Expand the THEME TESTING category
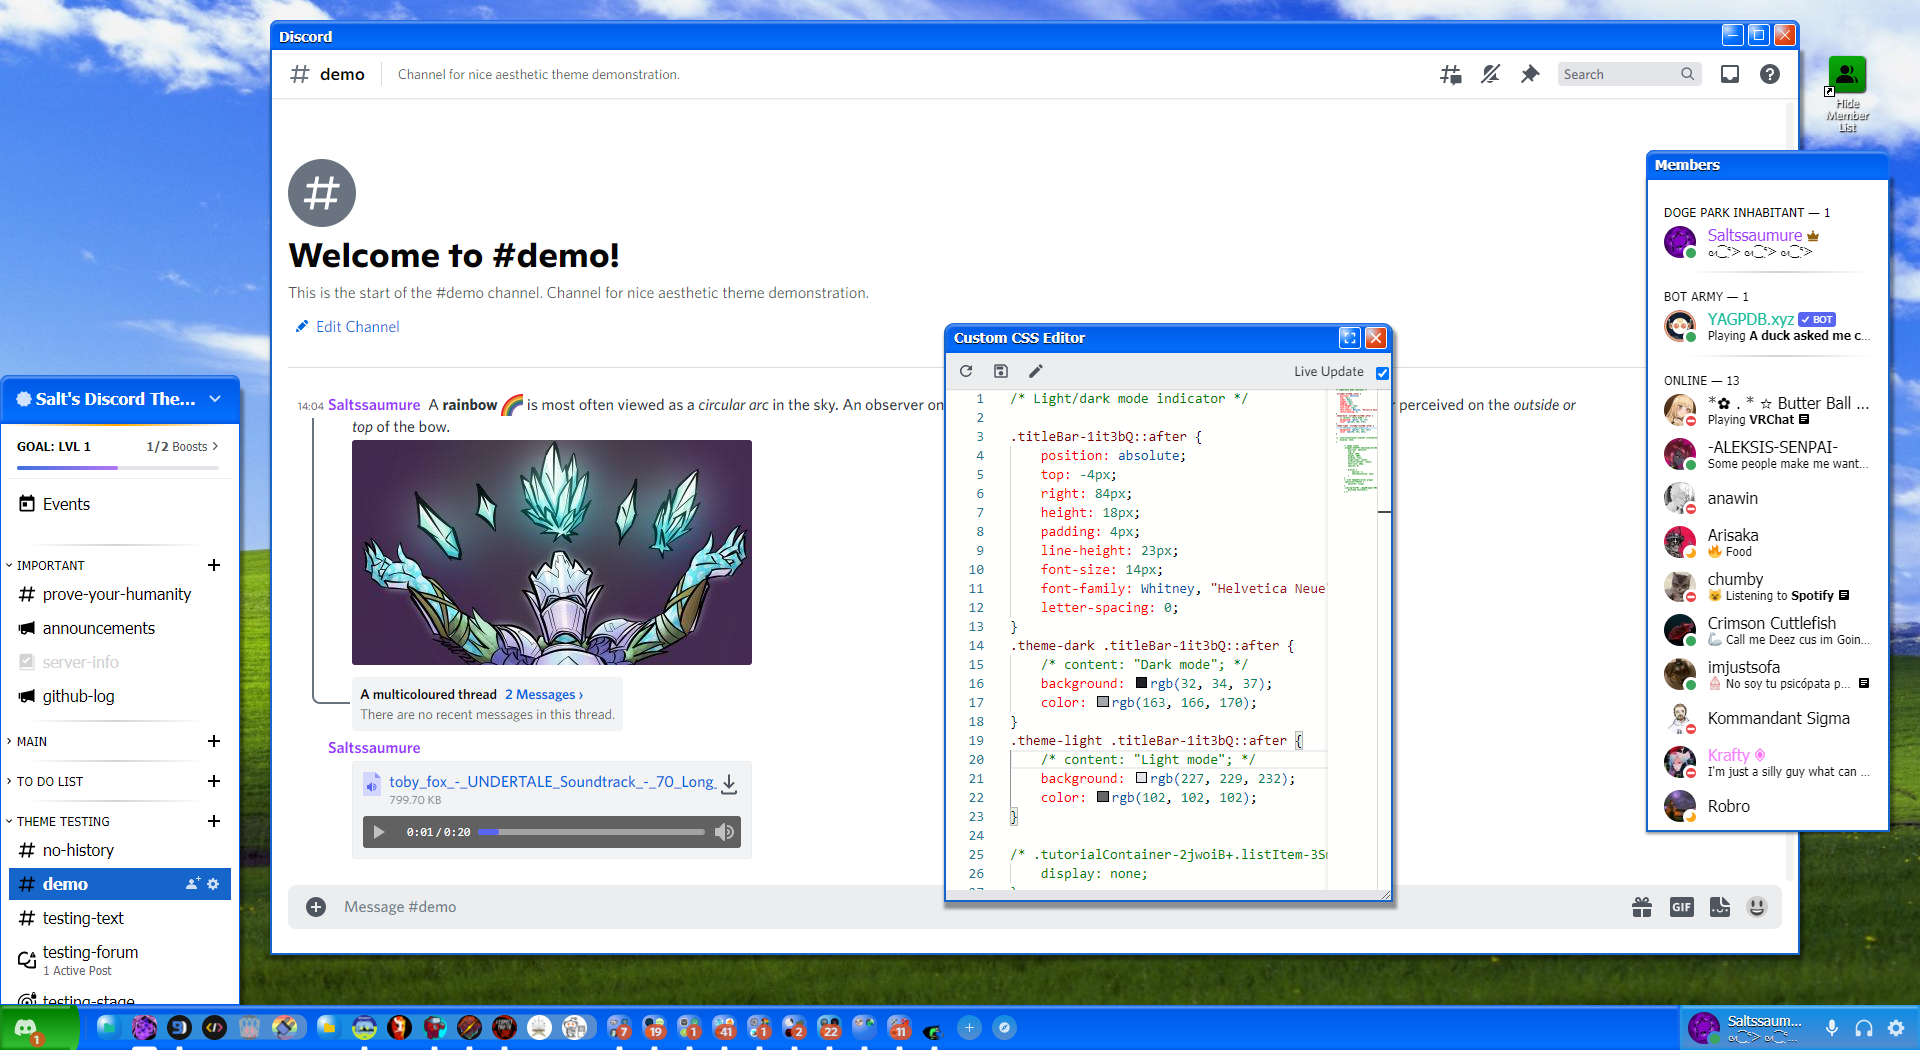Screen dimensions: 1920x1050 62,821
